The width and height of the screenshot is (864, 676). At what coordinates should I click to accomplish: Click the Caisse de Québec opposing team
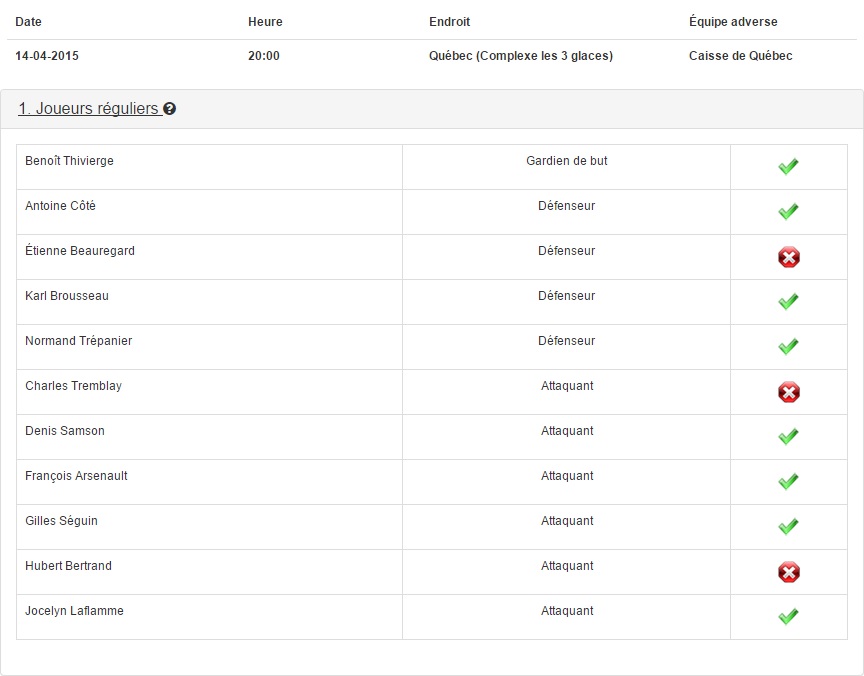point(741,56)
